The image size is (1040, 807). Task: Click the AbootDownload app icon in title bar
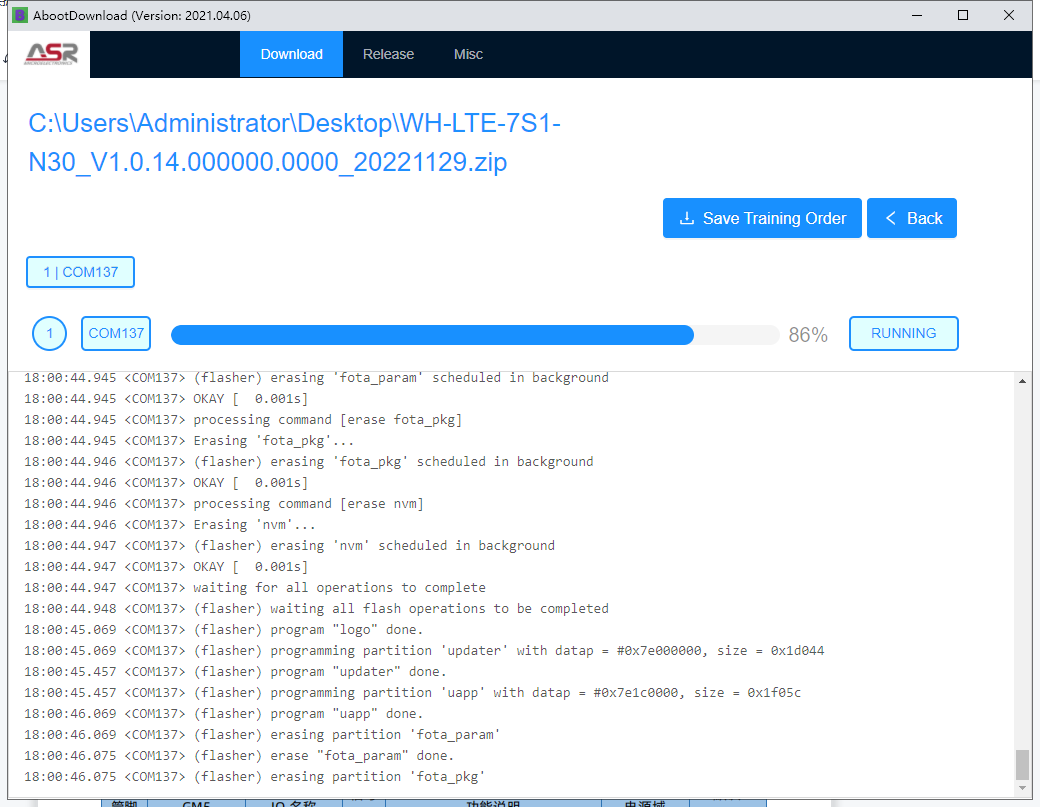[19, 15]
